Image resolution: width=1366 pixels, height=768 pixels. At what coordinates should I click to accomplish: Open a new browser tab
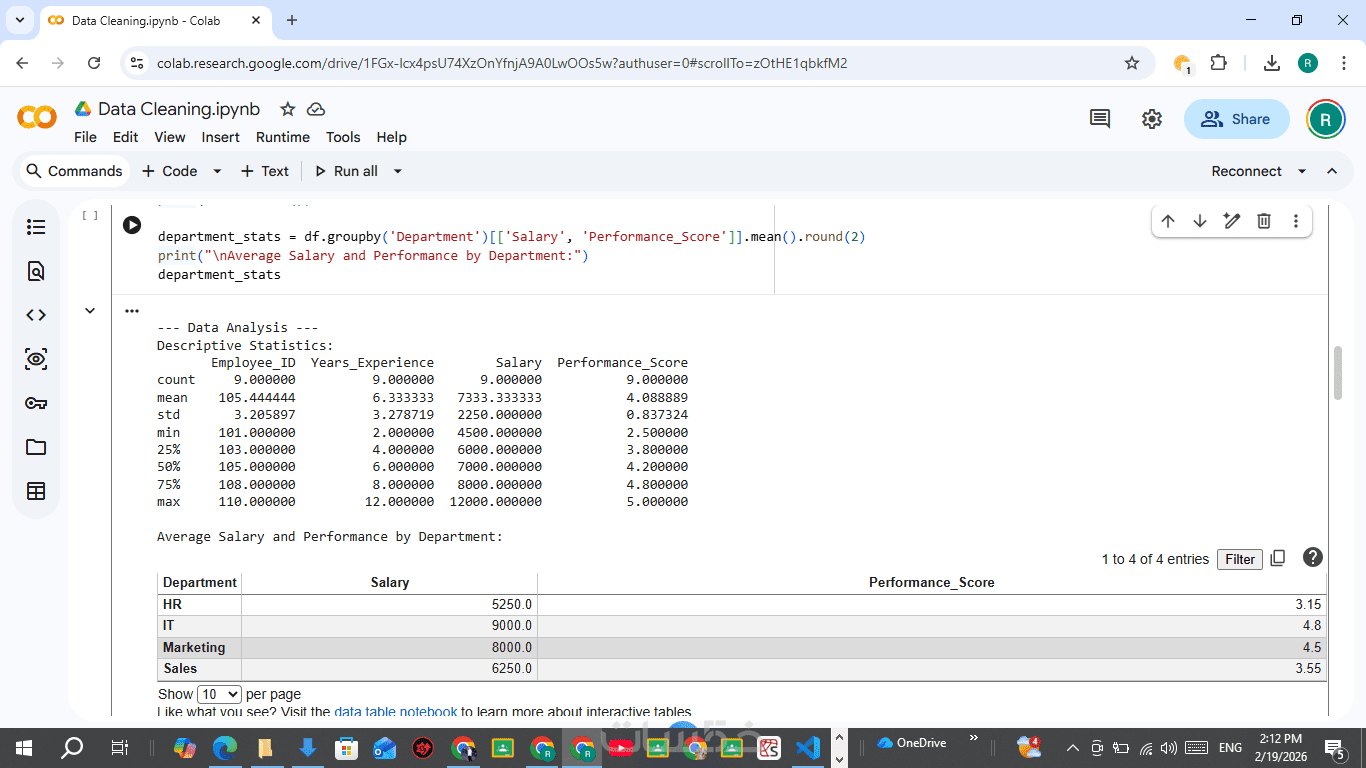[292, 20]
